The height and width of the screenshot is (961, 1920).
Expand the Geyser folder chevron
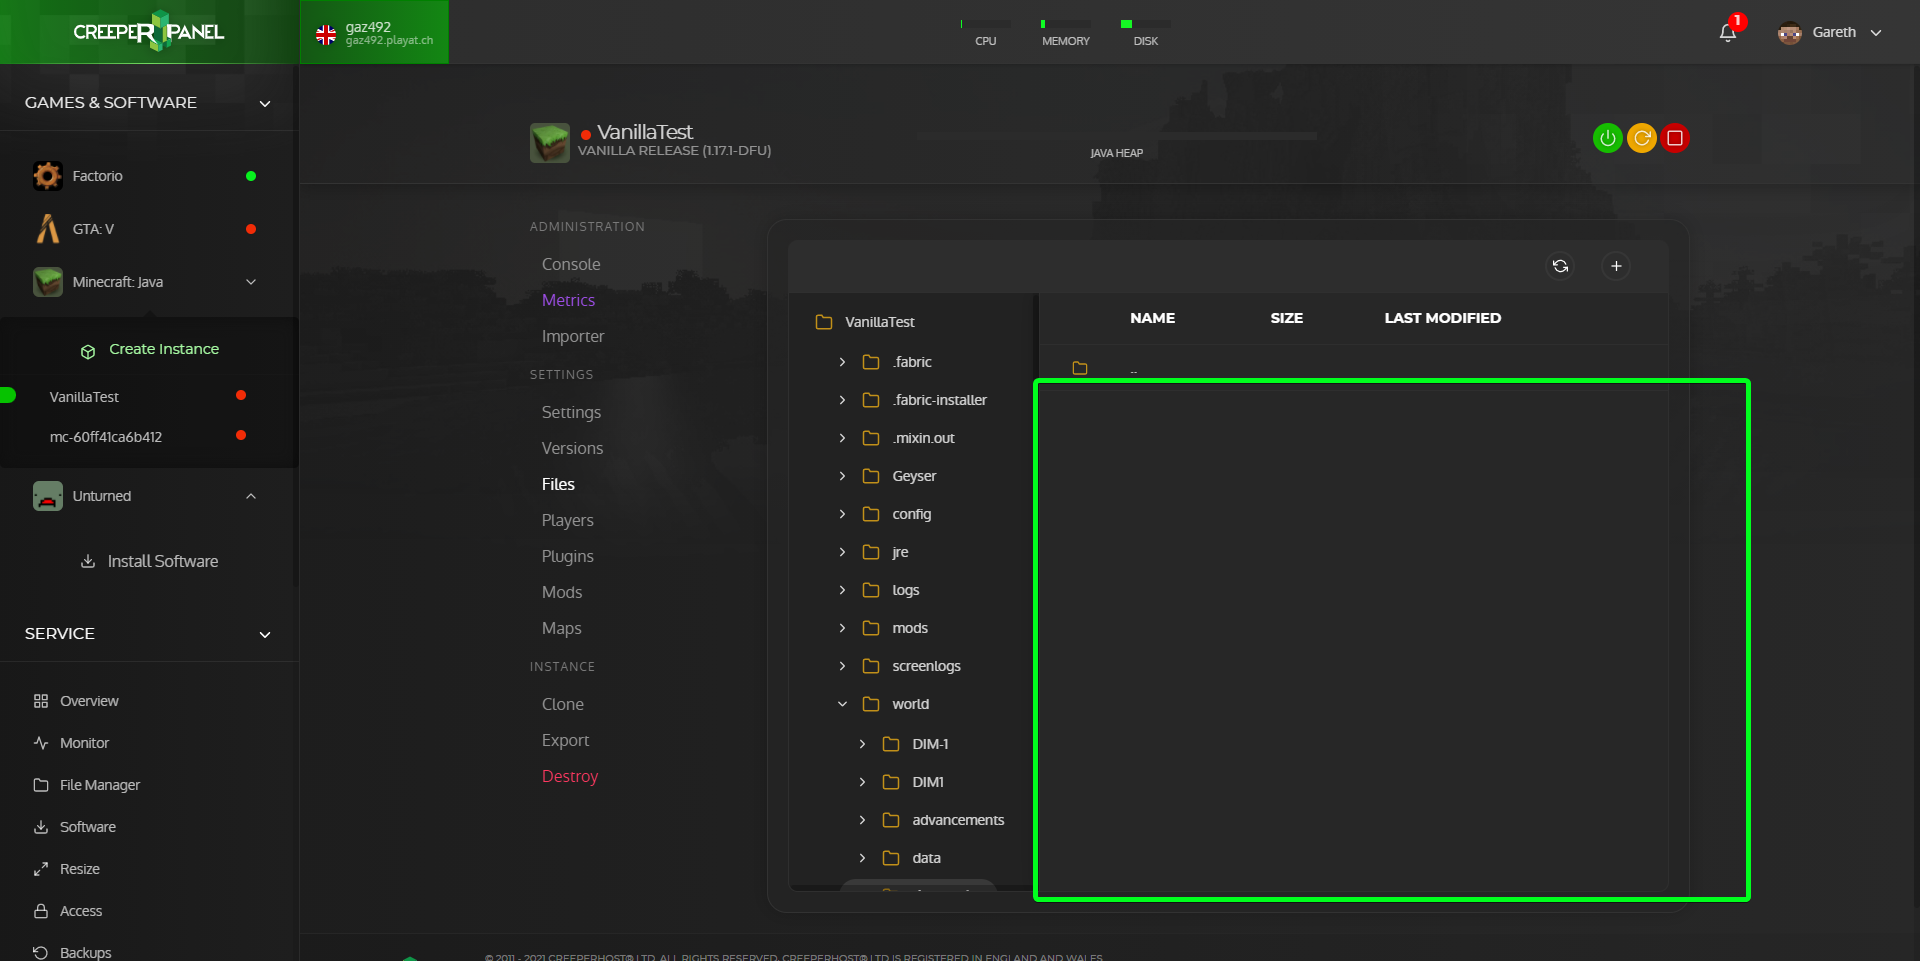(842, 476)
